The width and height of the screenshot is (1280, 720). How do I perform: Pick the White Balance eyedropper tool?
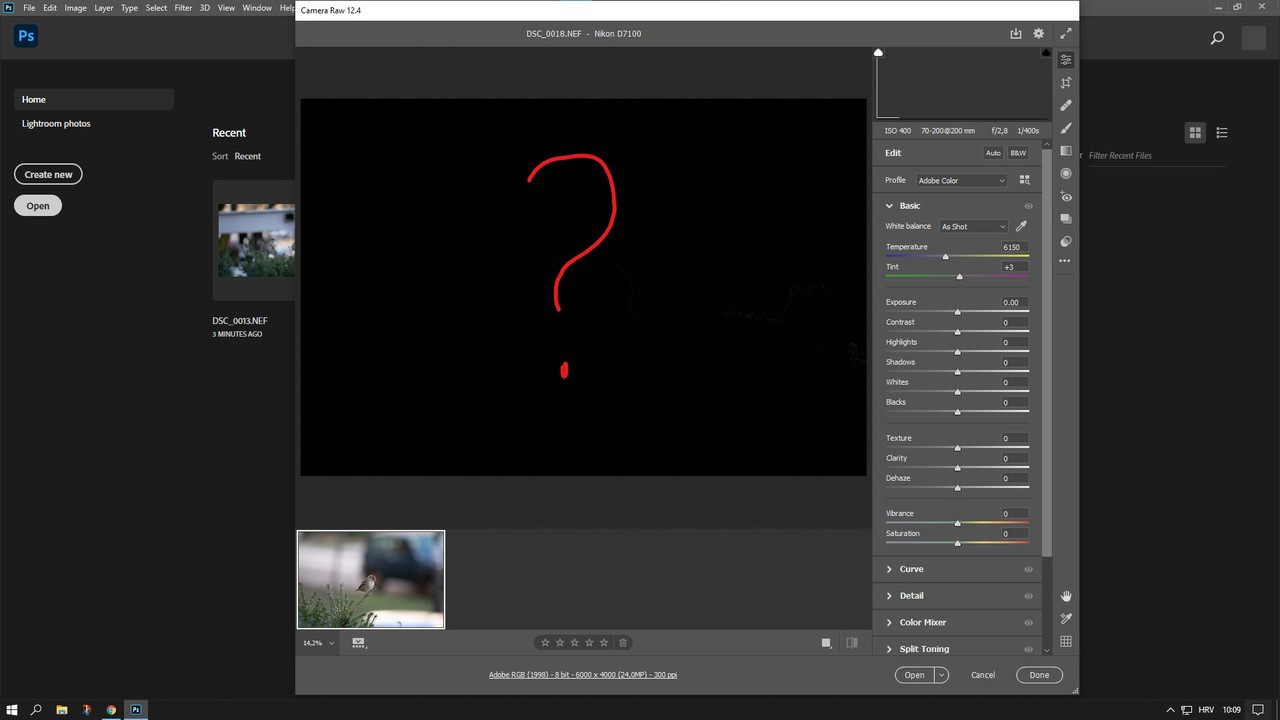click(x=1021, y=227)
